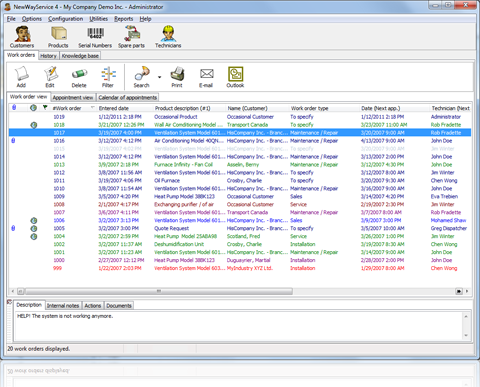Send work order by E-mail
This screenshot has height=387, width=480.
coord(206,77)
